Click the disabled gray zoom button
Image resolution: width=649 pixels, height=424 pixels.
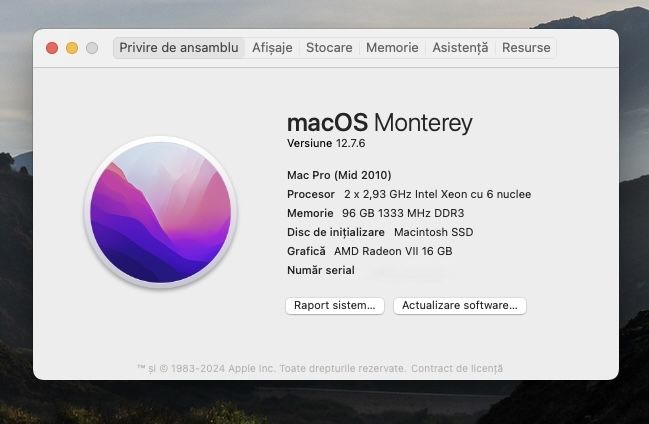[92, 48]
